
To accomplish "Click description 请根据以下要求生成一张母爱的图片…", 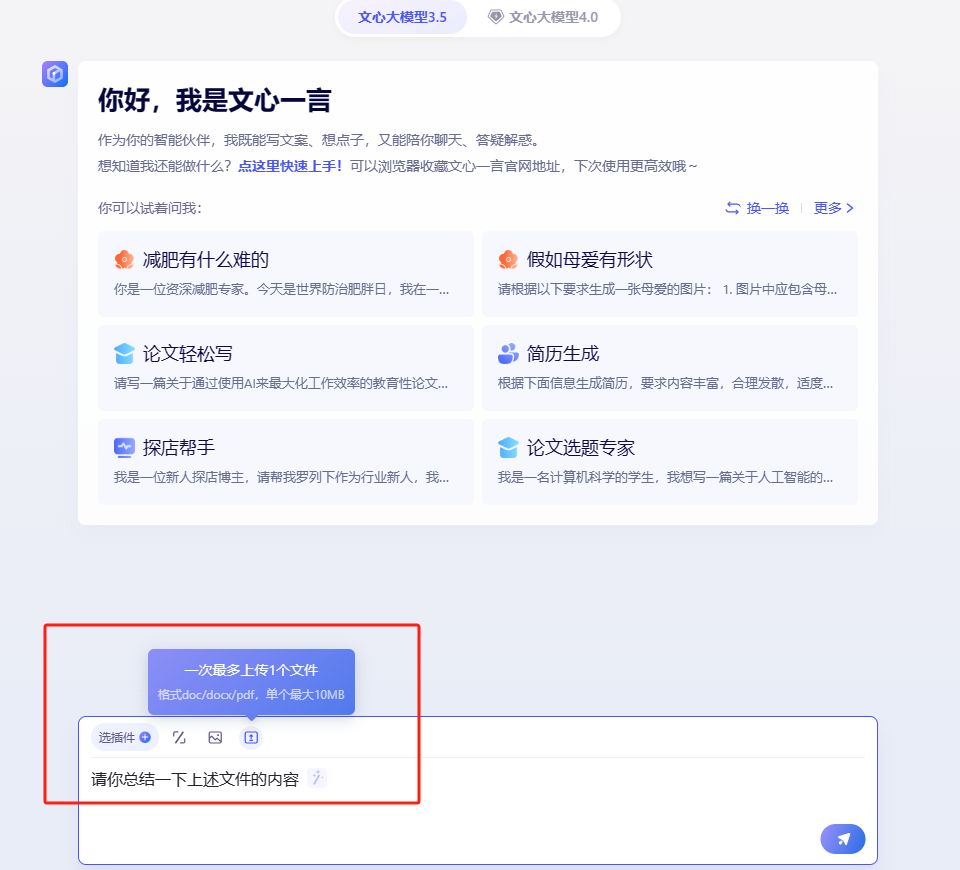I will (x=667, y=289).
